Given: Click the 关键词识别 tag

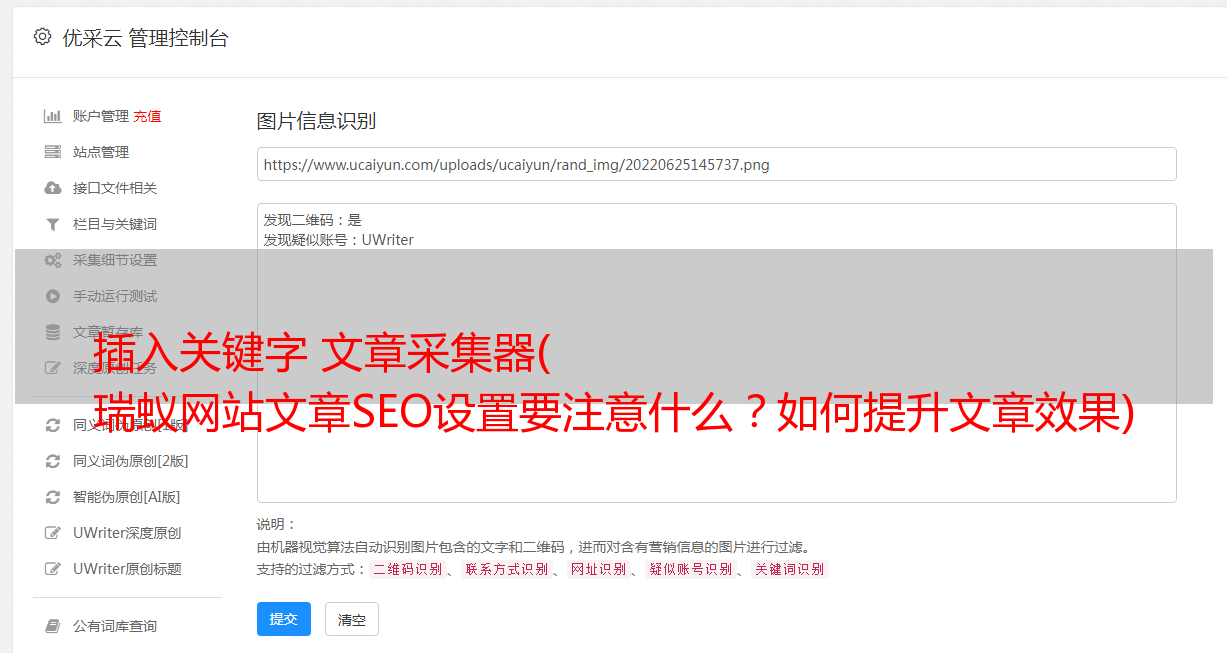Looking at the screenshot, I should click(790, 569).
